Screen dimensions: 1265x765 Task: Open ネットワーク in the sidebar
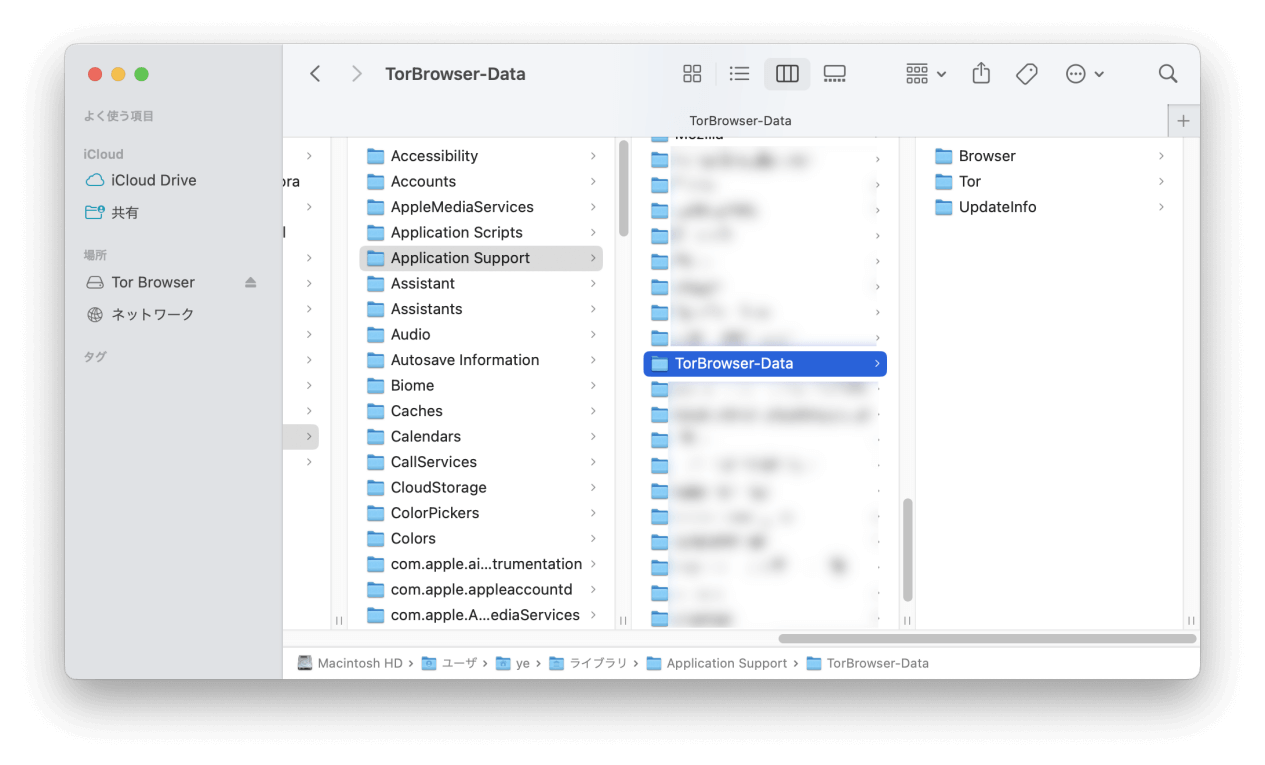pos(140,314)
